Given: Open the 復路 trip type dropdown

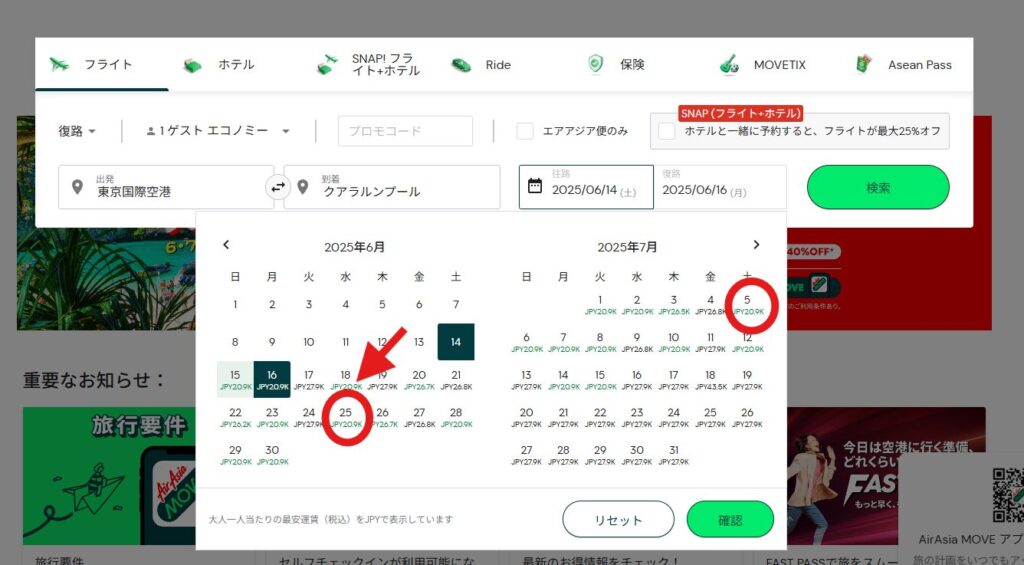Looking at the screenshot, I should point(77,131).
